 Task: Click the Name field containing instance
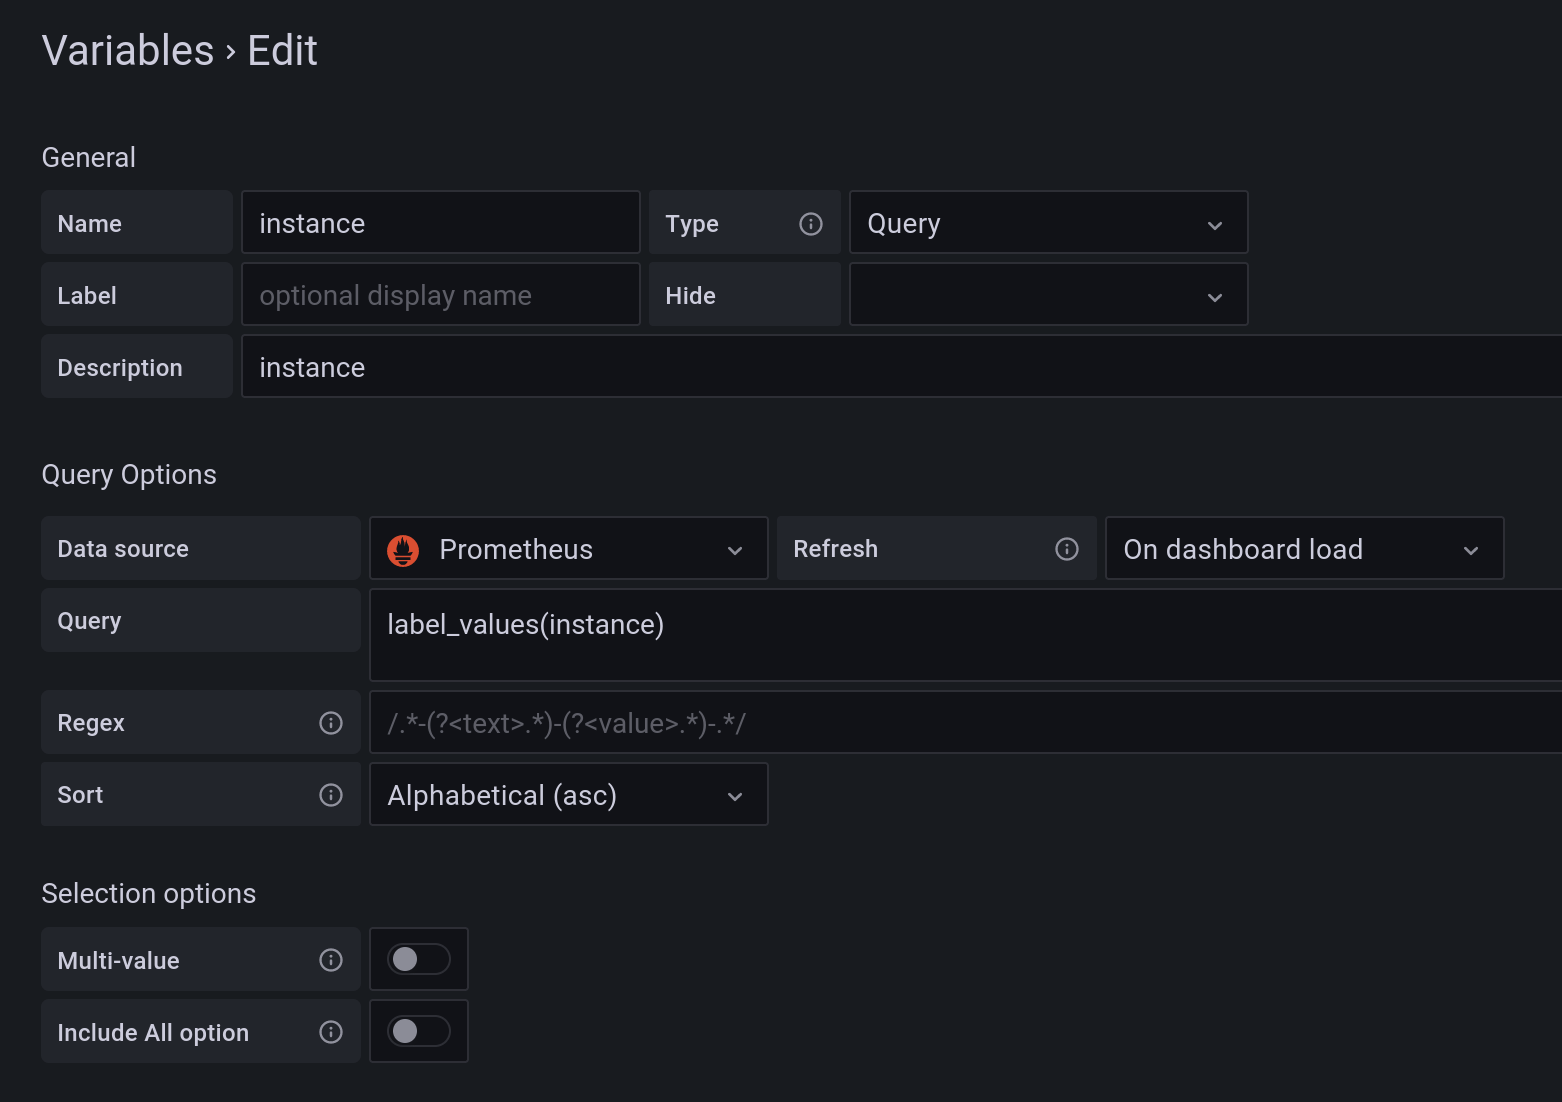click(440, 222)
